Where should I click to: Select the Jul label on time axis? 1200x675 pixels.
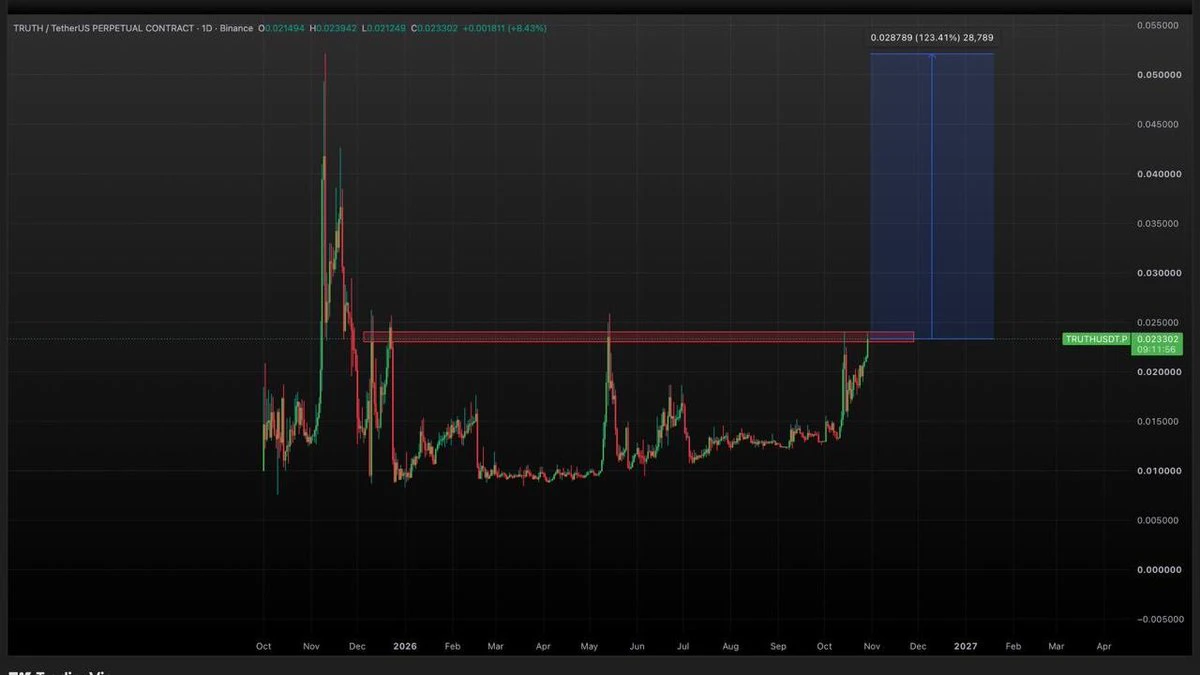pyautogui.click(x=684, y=647)
